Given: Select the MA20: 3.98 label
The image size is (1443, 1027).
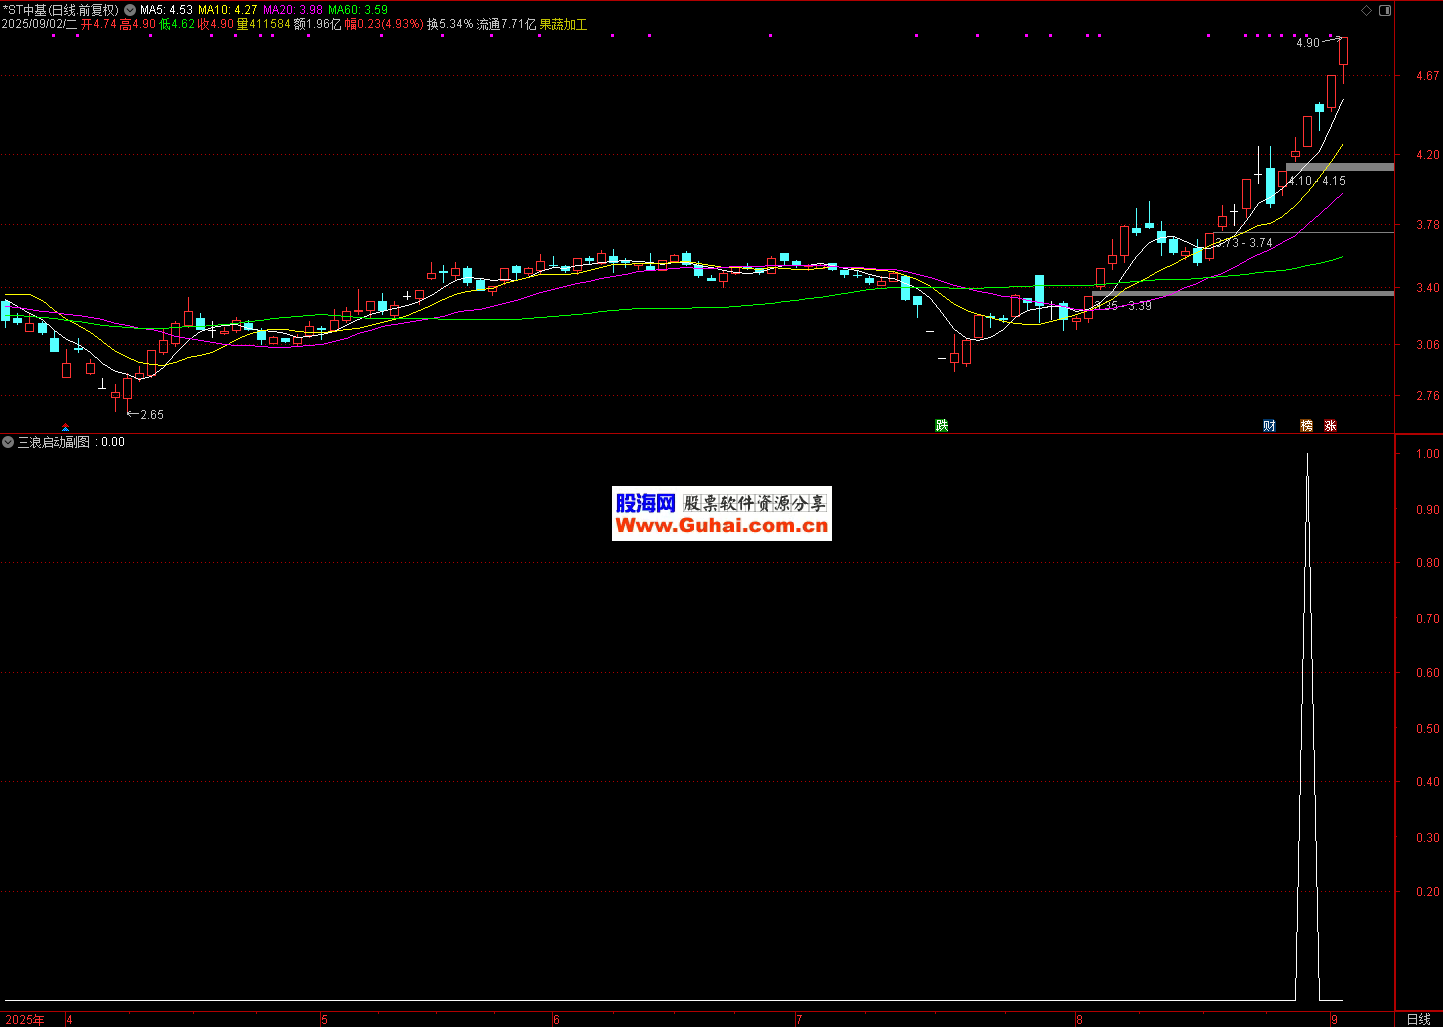Looking at the screenshot, I should [293, 10].
